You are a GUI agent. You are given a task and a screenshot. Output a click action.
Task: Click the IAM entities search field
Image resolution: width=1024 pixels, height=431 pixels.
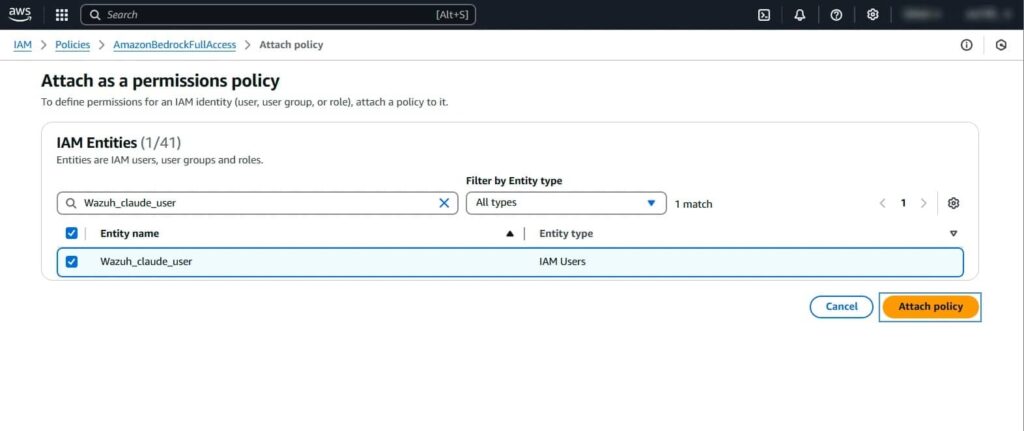257,203
